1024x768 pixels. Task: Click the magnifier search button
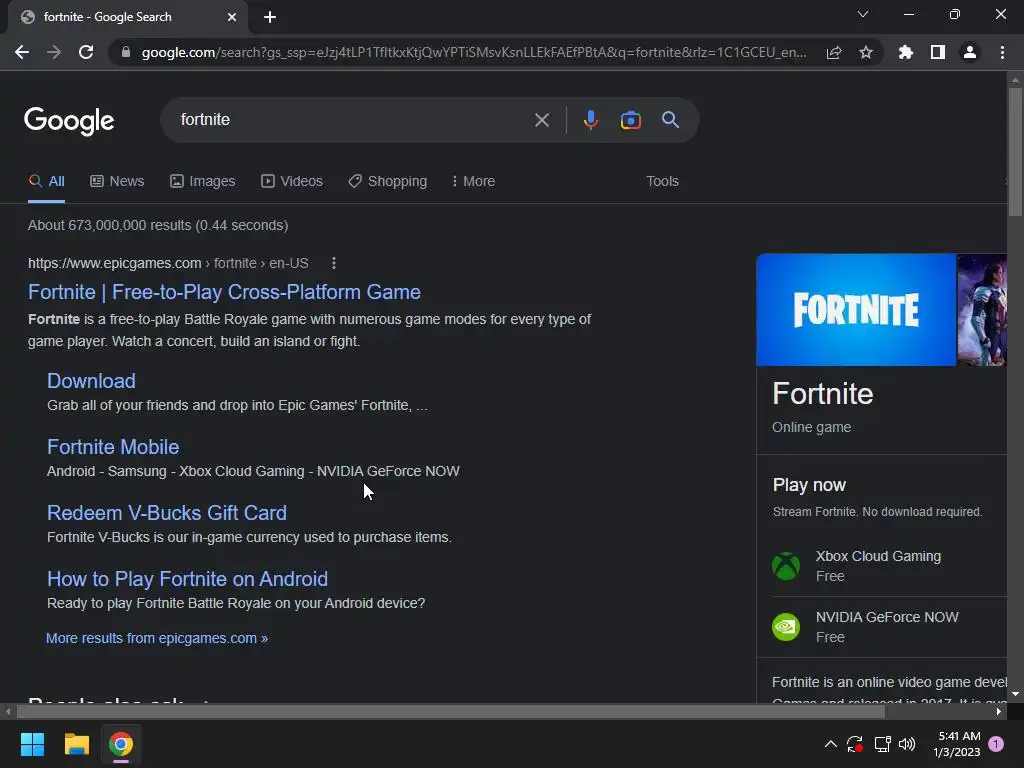(x=670, y=120)
